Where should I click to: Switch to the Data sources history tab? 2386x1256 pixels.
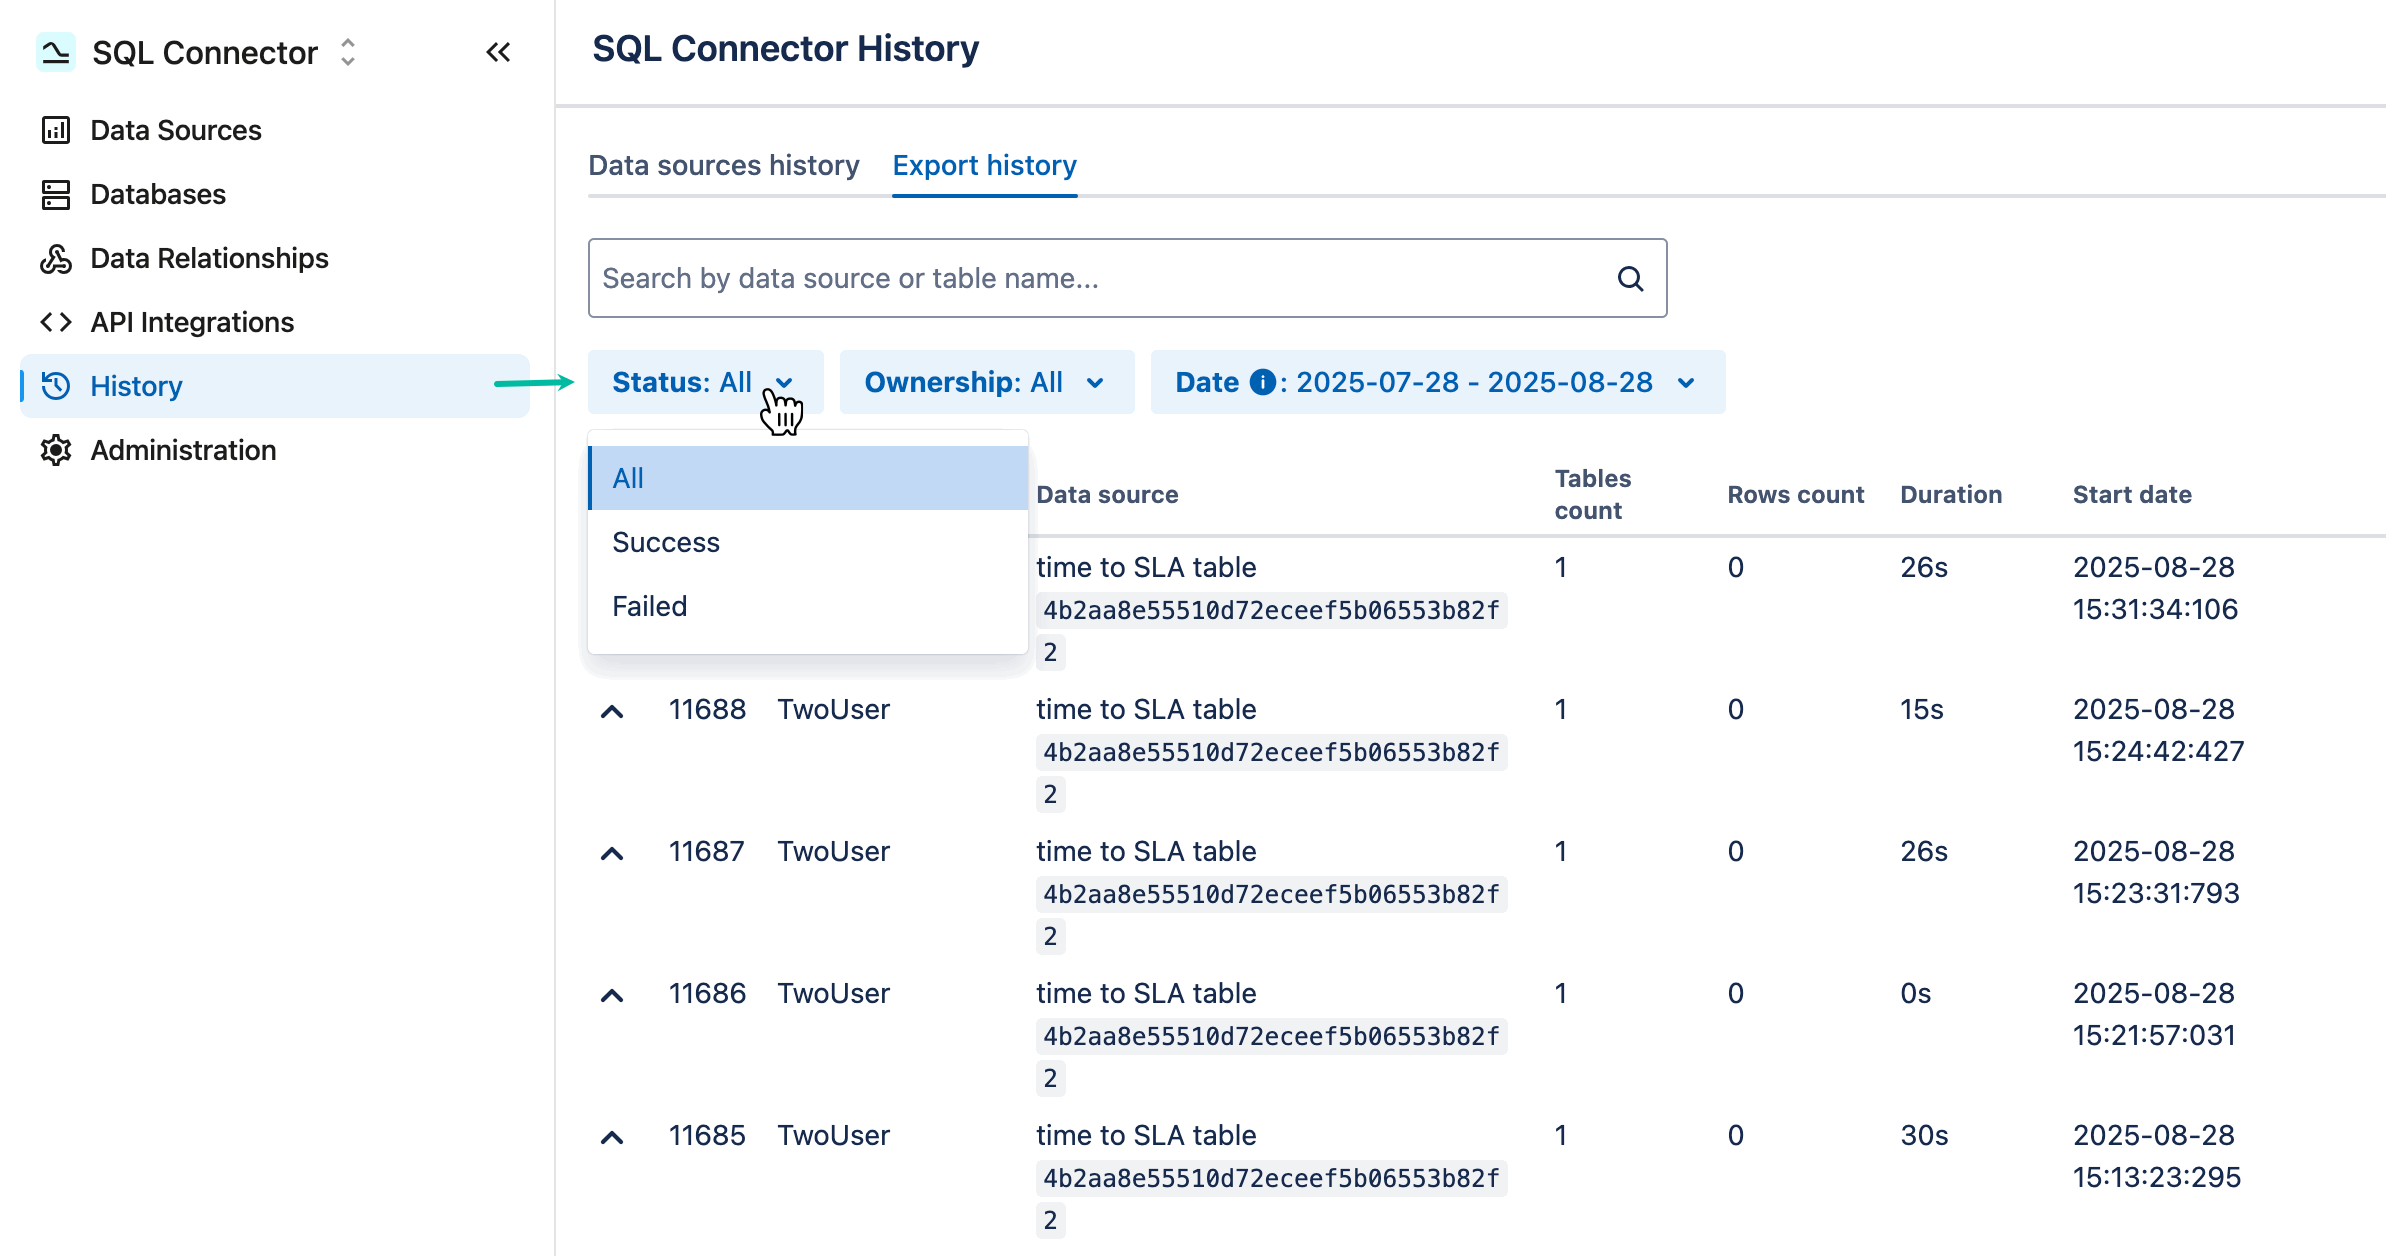click(x=723, y=165)
